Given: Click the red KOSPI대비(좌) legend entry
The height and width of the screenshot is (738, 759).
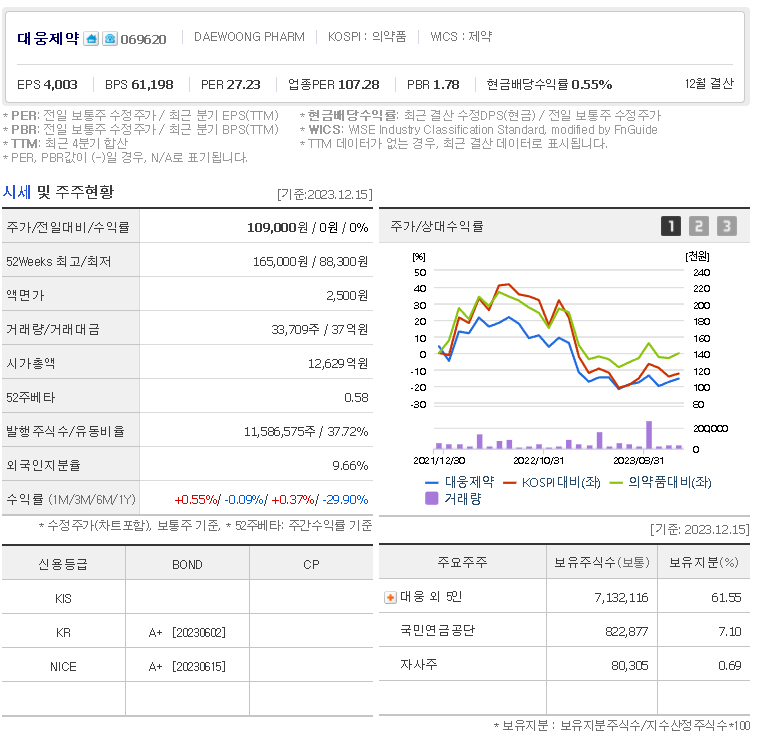Looking at the screenshot, I should pyautogui.click(x=552, y=482).
